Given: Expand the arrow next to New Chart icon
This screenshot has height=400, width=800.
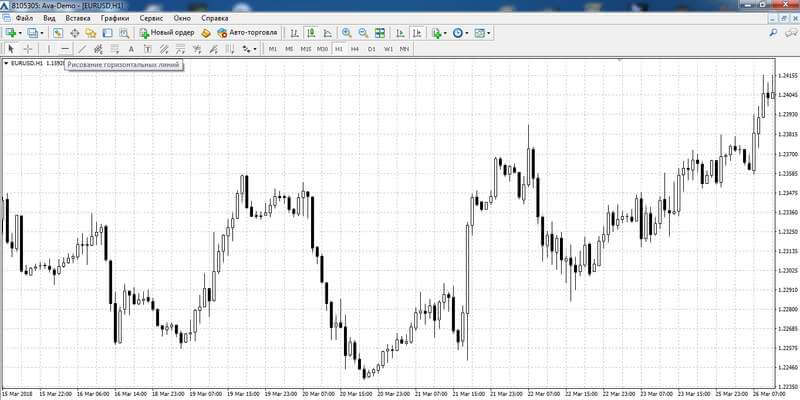Looking at the screenshot, I should pos(20,33).
